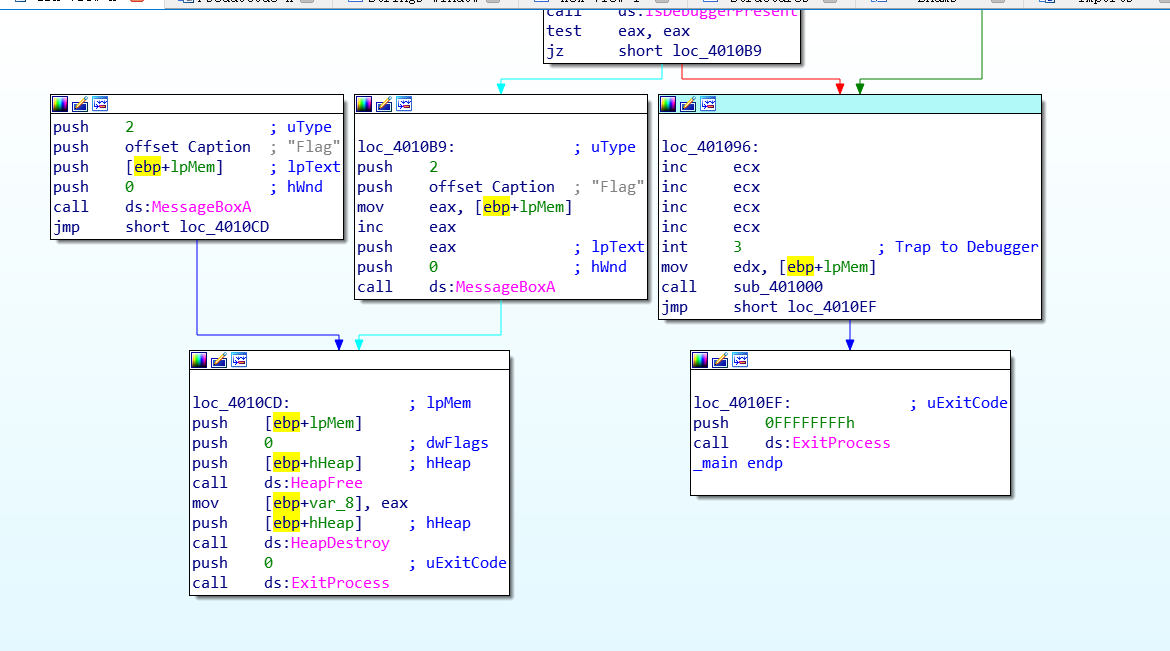This screenshot has width=1170, height=651.
Task: Edit label icon in loc_401096 block
Action: point(689,104)
